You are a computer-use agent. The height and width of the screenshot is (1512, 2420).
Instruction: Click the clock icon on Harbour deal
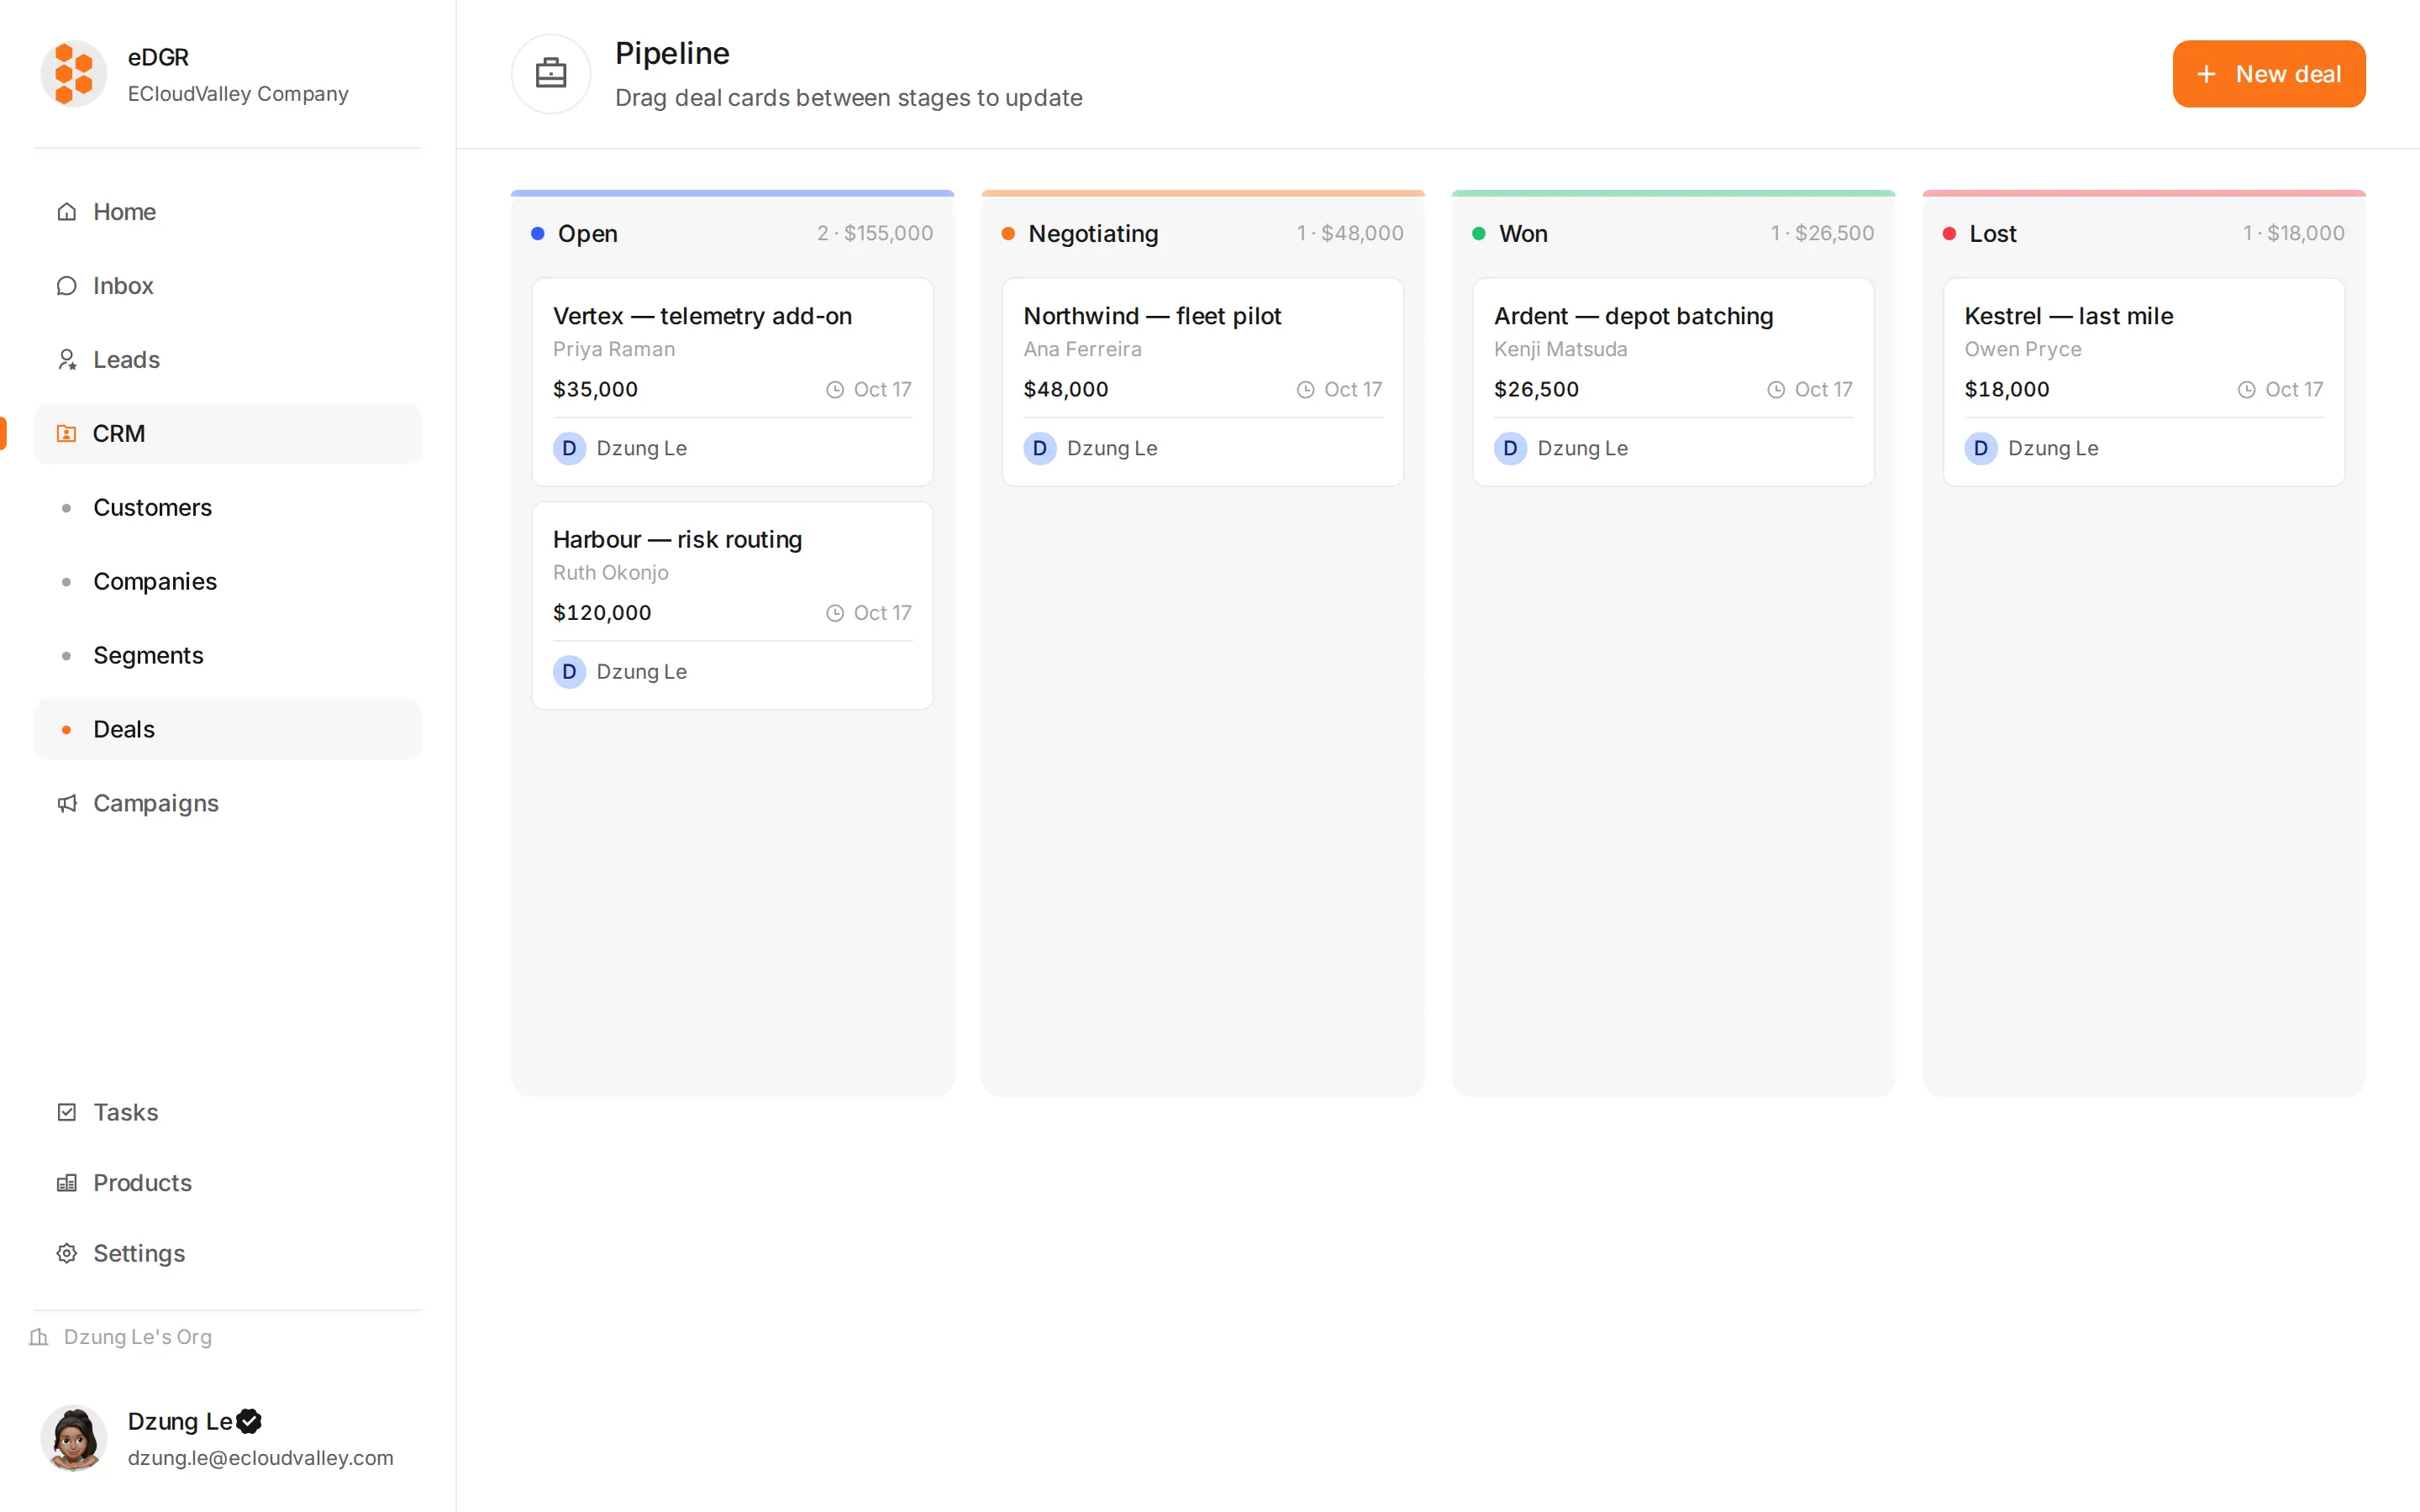pos(835,613)
